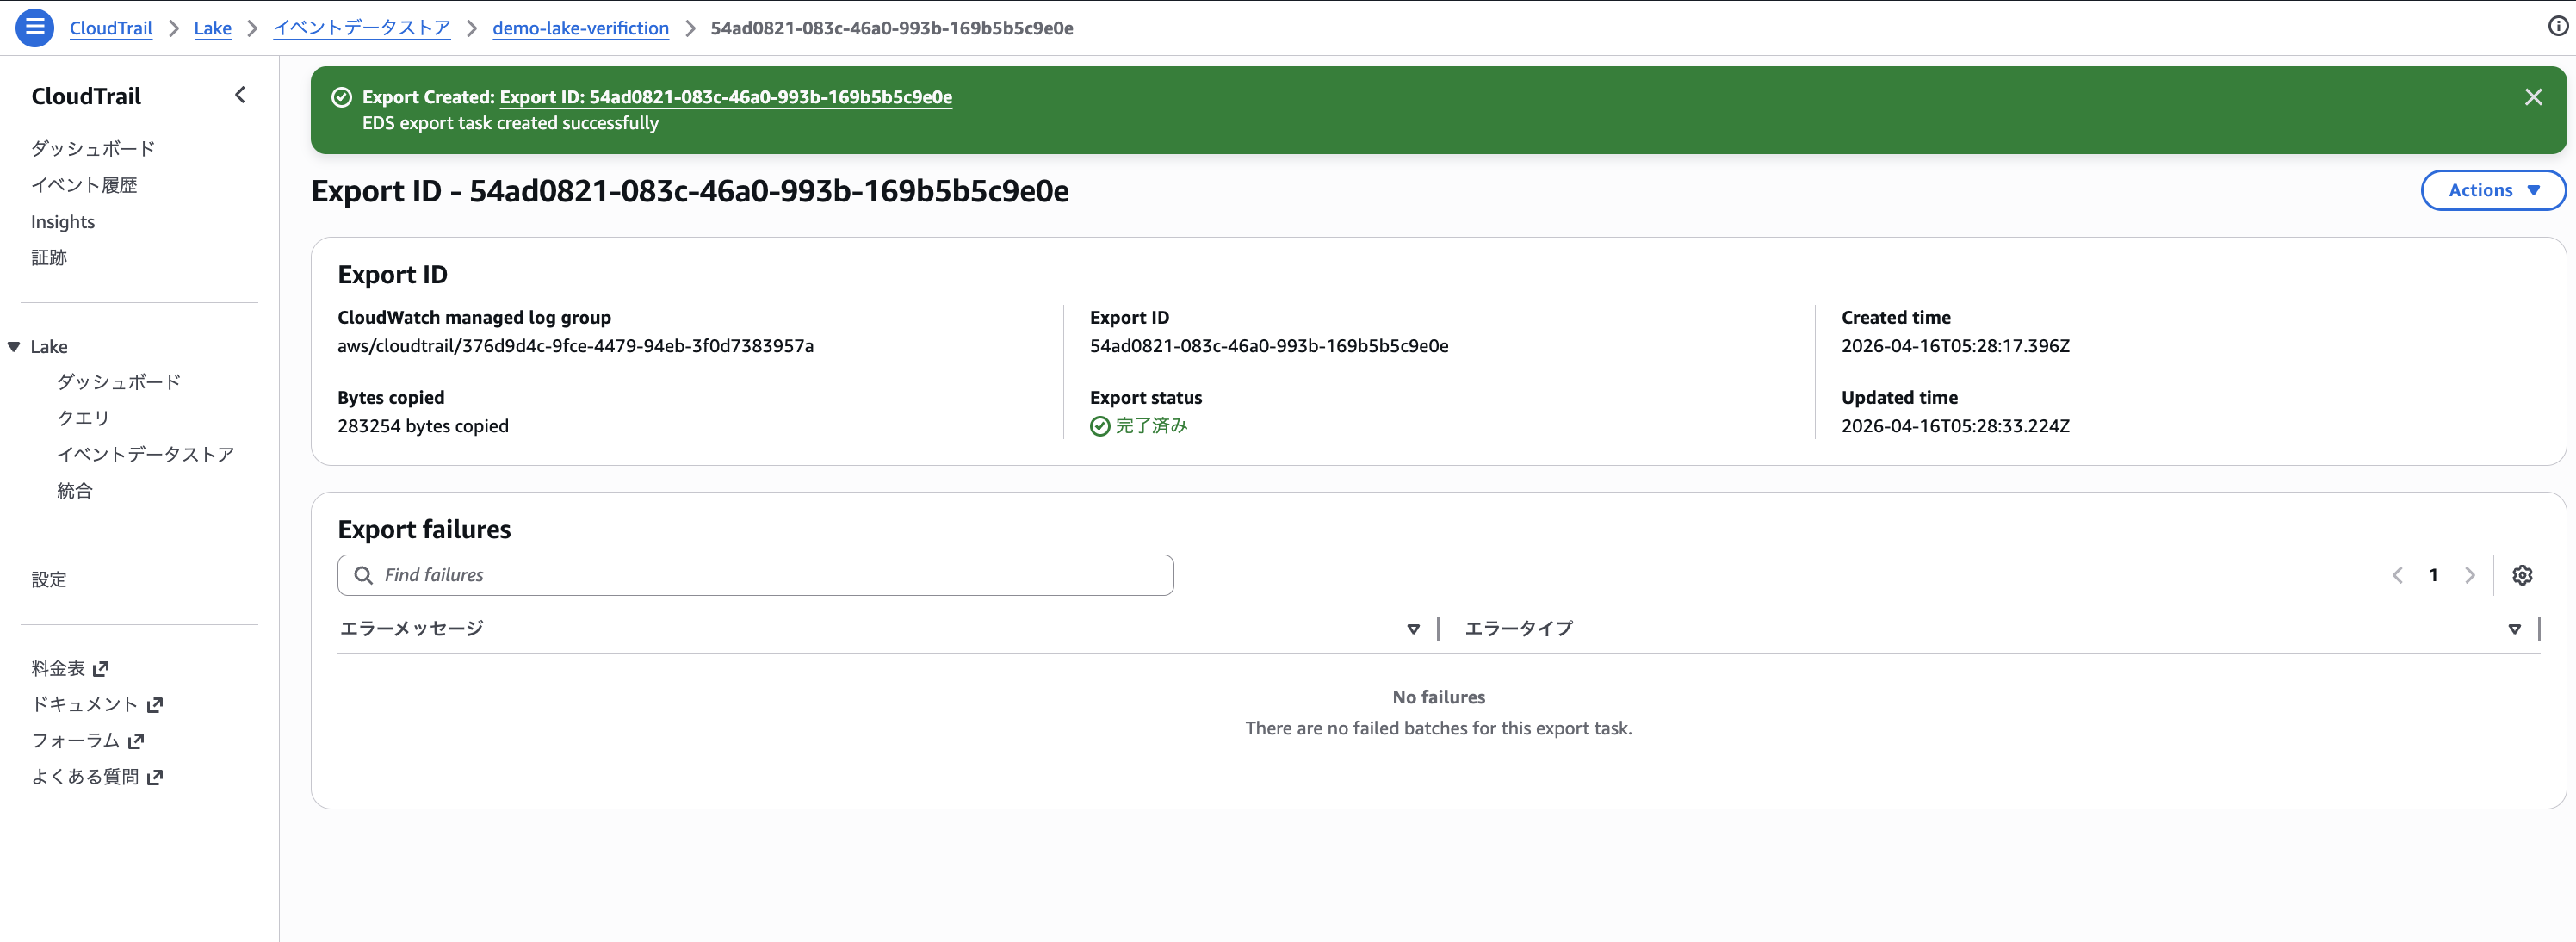This screenshot has width=2576, height=942.
Task: Click the success check icon in the banner
Action: pos(342,97)
